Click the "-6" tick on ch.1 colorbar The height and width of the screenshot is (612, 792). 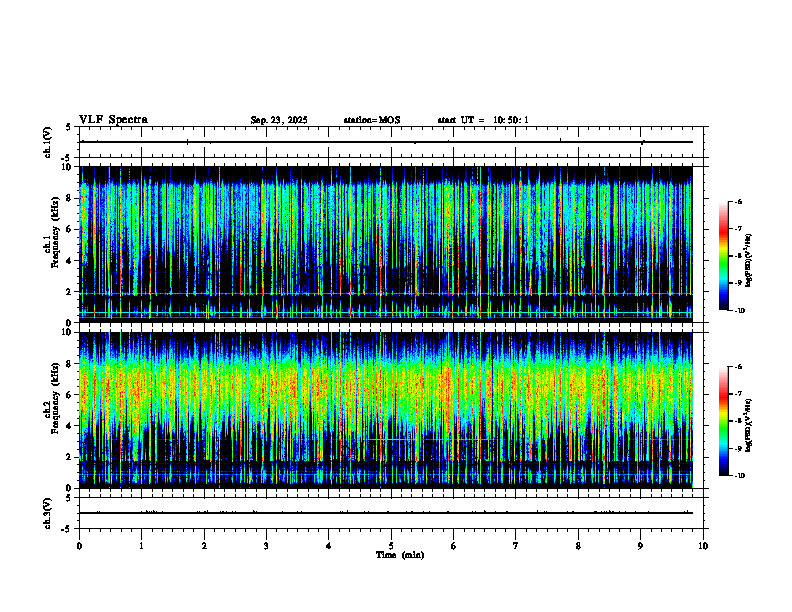coord(738,201)
